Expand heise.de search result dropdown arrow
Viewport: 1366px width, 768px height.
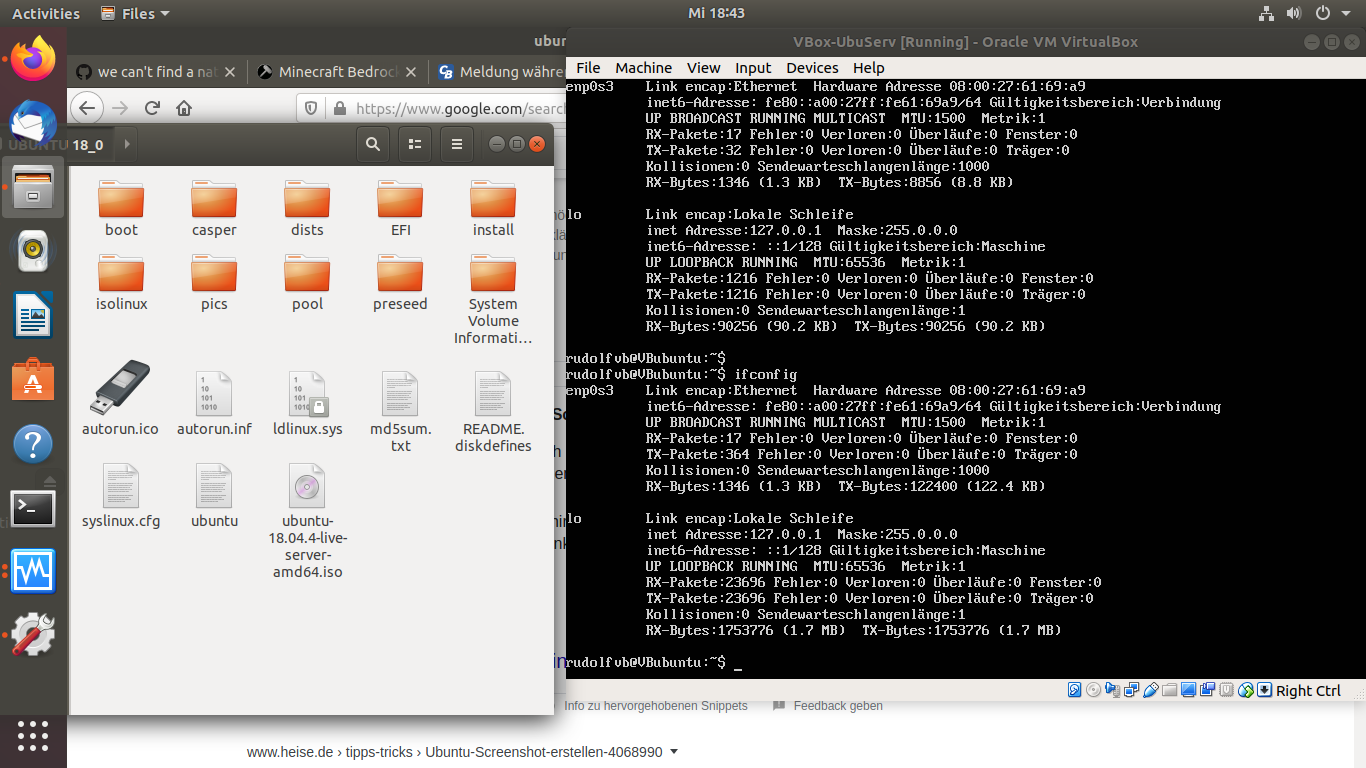(x=674, y=751)
